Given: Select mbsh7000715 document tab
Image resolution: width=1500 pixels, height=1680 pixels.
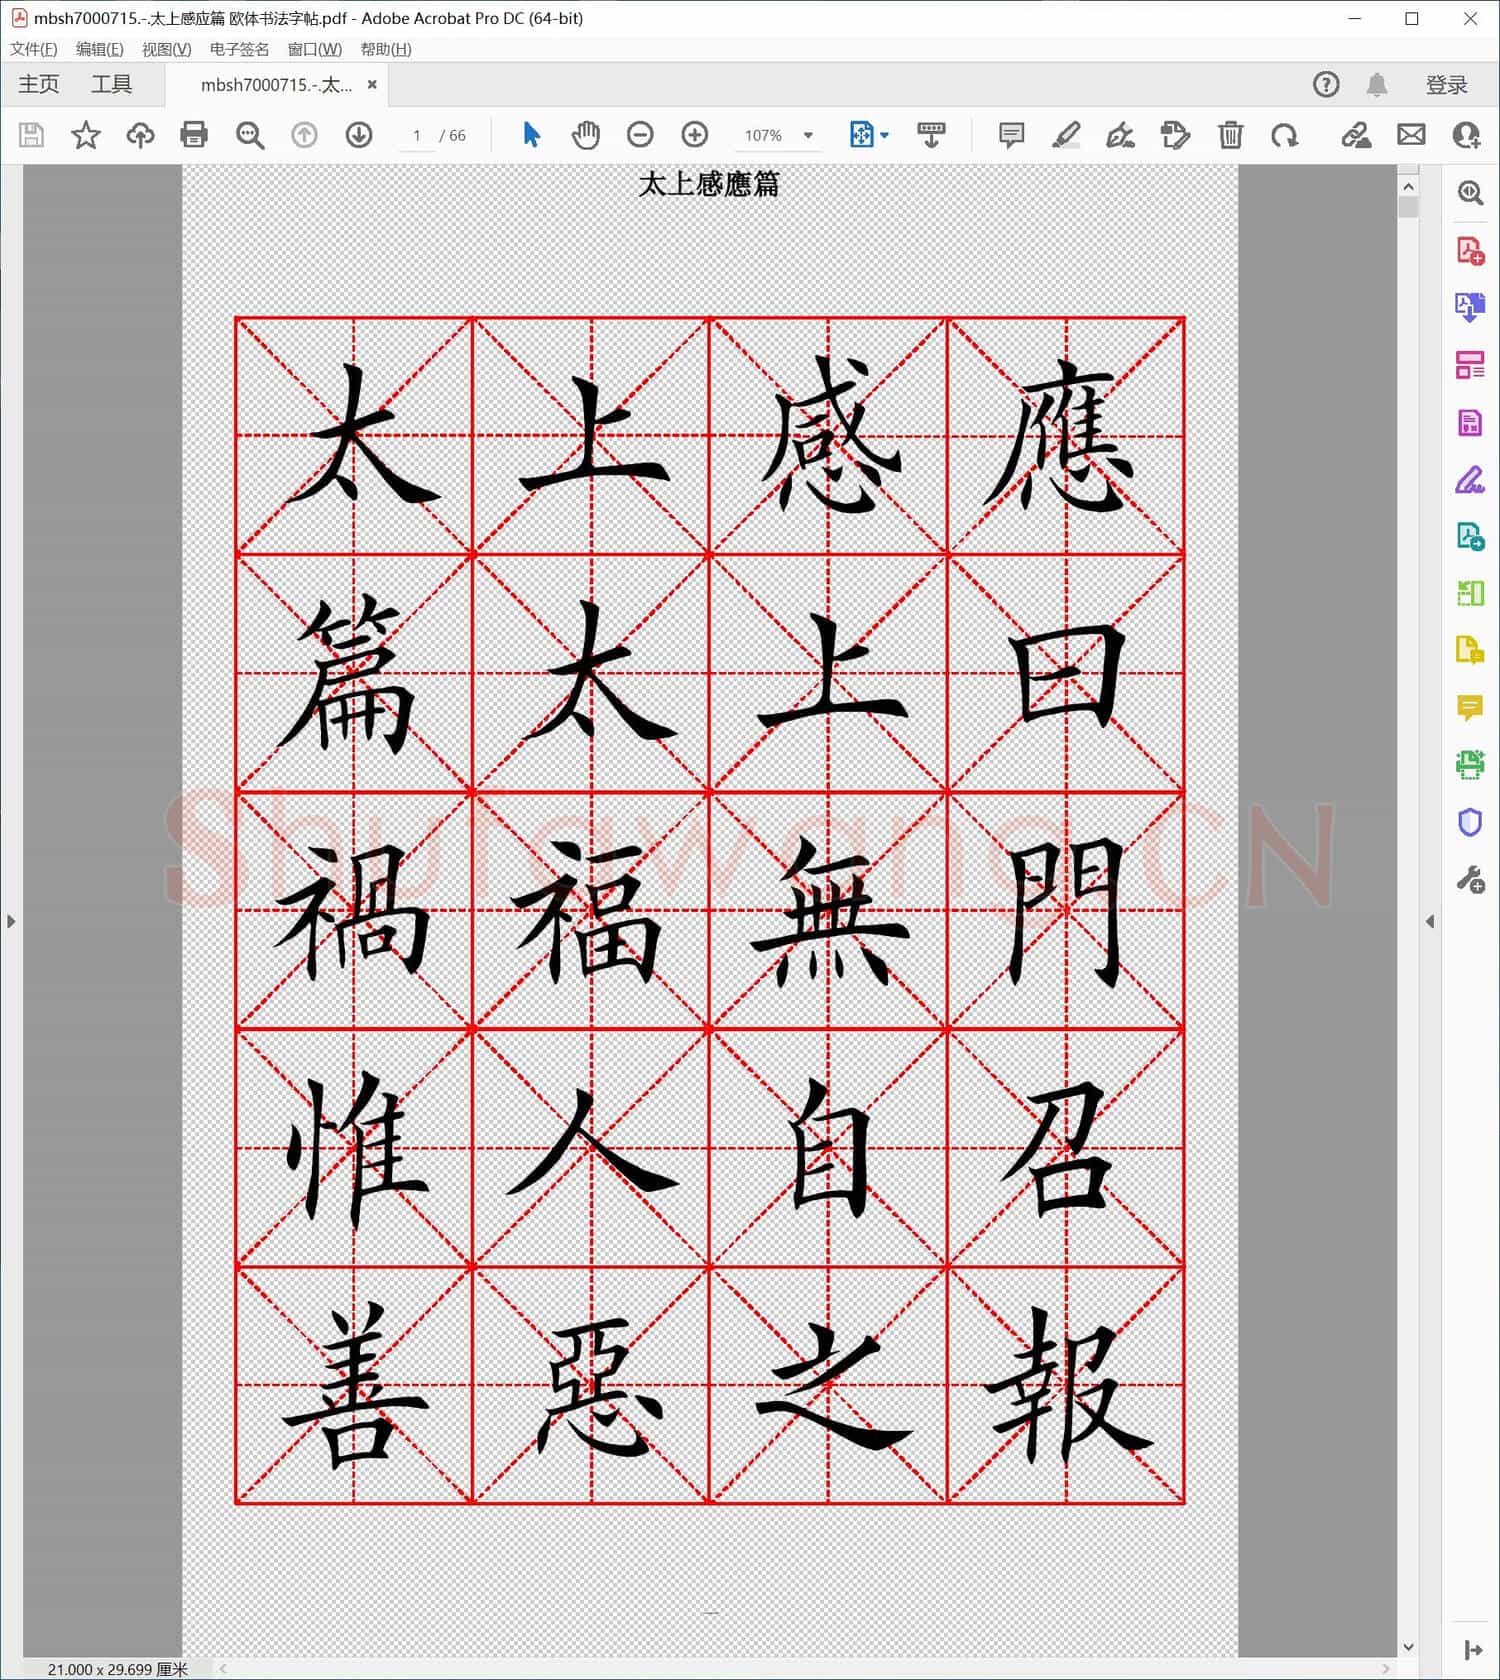Looking at the screenshot, I should [276, 85].
